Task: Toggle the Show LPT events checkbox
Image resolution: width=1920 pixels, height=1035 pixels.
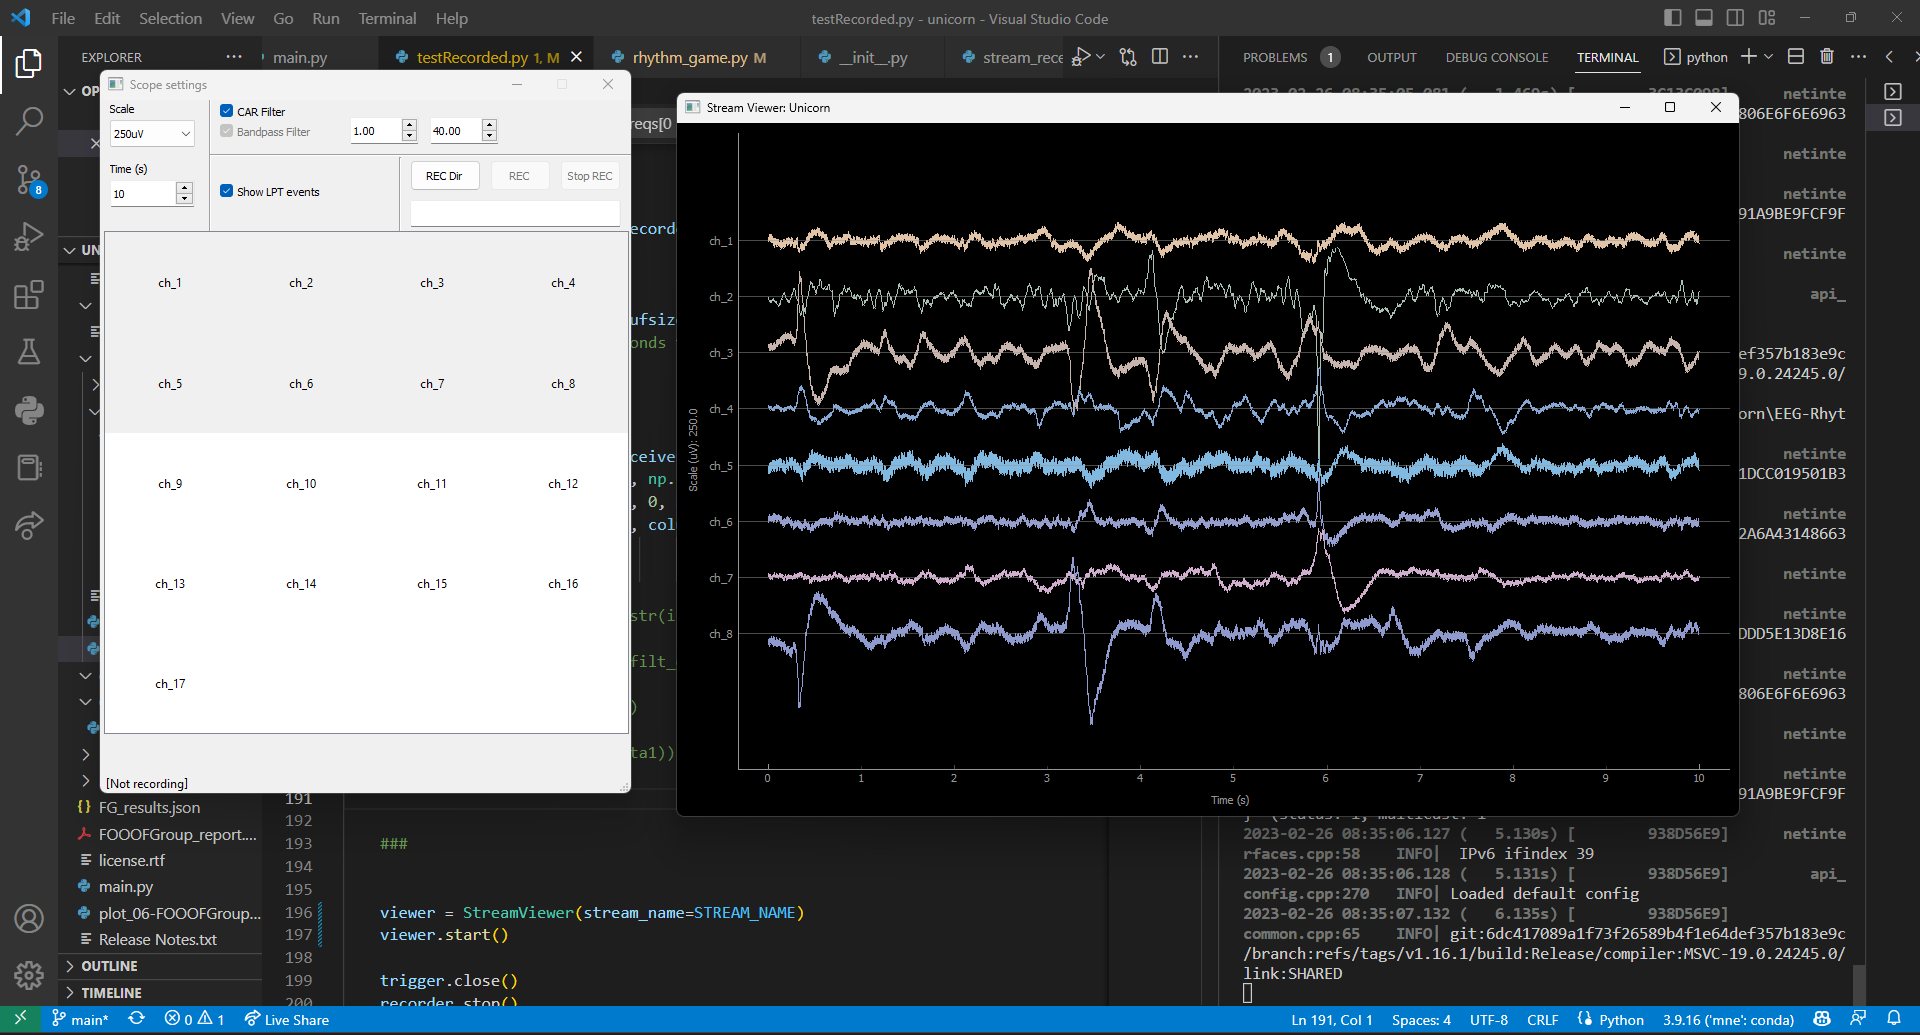Action: [x=227, y=191]
